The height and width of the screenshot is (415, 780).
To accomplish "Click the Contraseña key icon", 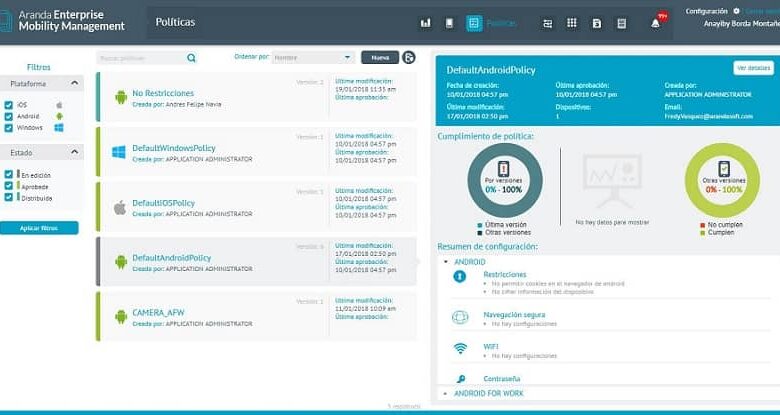I will coord(461,379).
